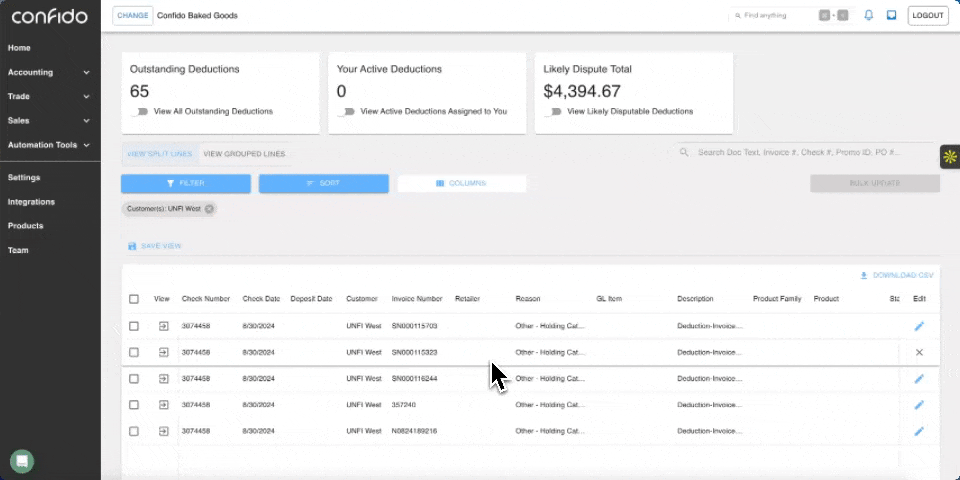Click the Confido logo

(x=50, y=17)
